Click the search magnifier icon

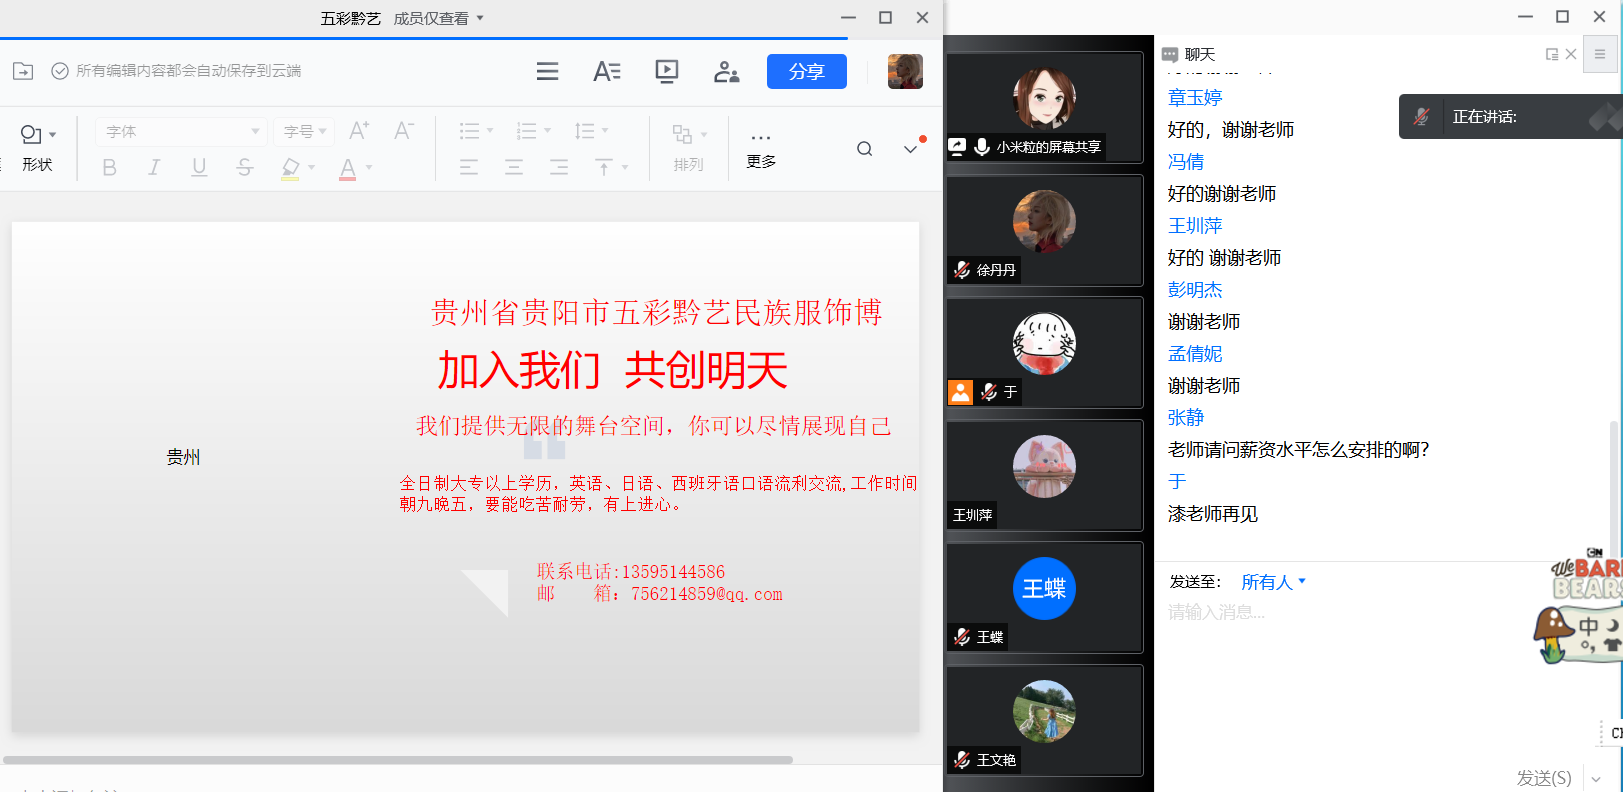pos(864,149)
